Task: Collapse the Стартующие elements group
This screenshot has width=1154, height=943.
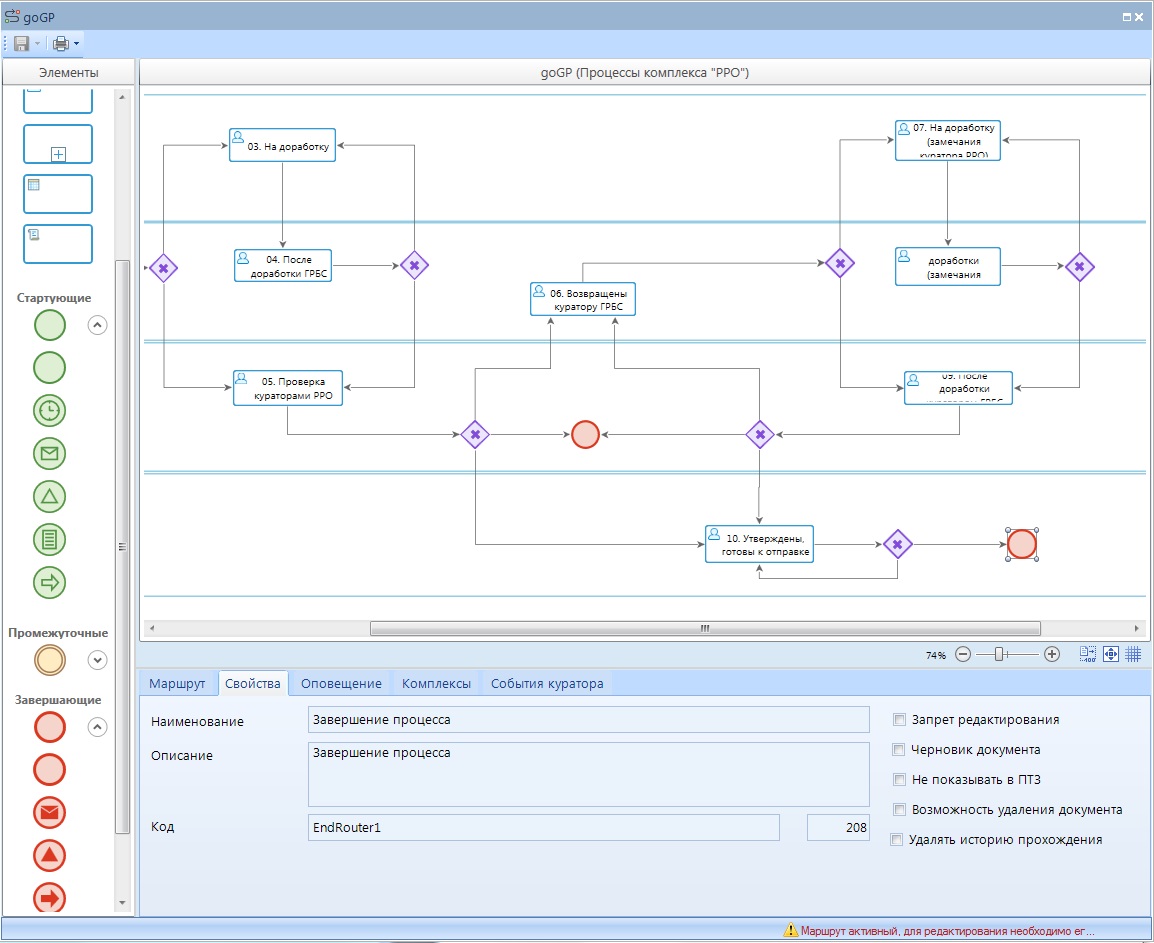Action: click(x=97, y=325)
